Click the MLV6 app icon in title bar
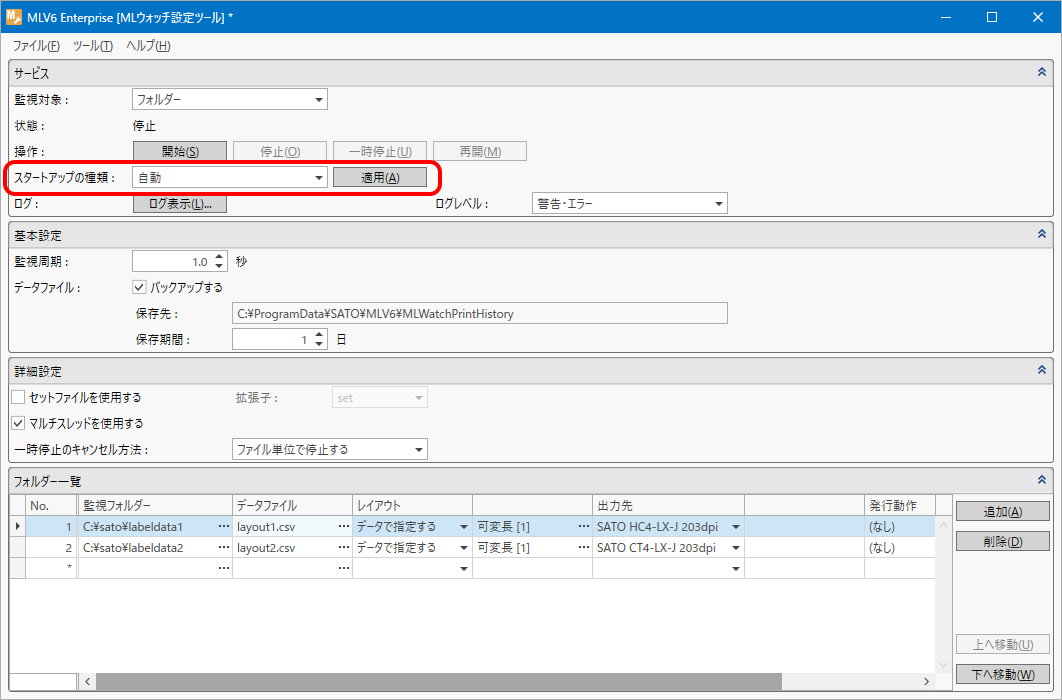Screen dimensions: 1062x700 coord(14,17)
